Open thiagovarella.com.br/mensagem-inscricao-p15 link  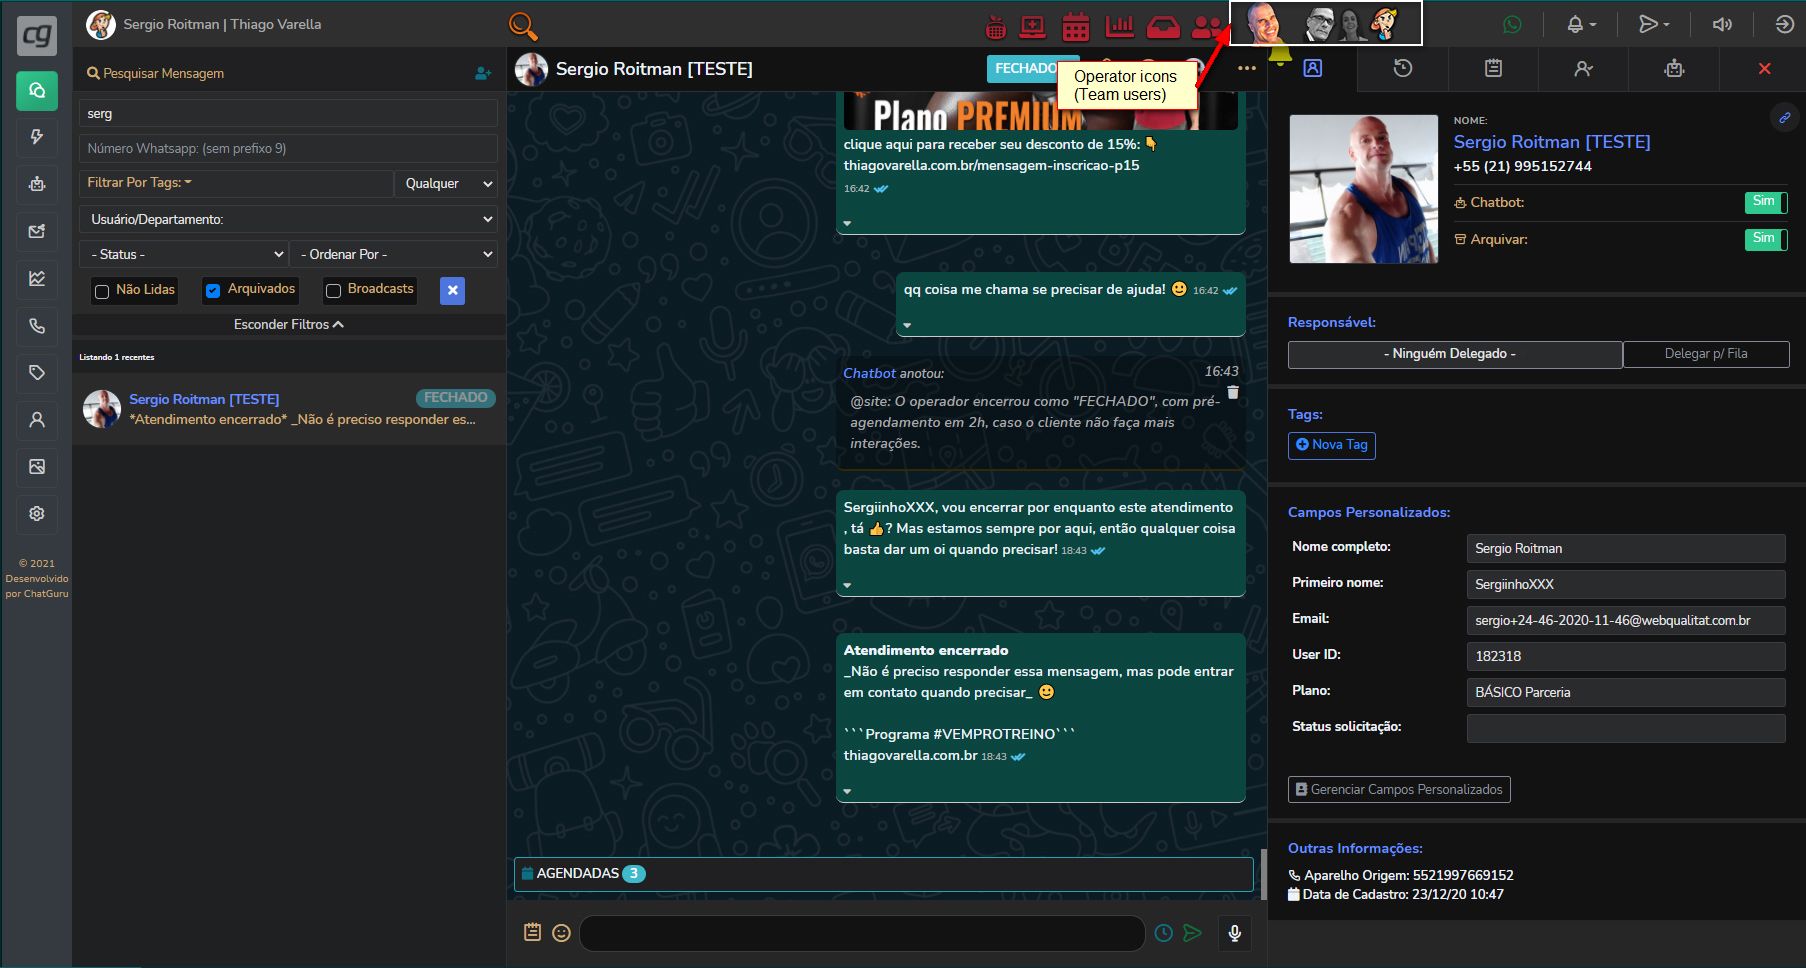991,166
